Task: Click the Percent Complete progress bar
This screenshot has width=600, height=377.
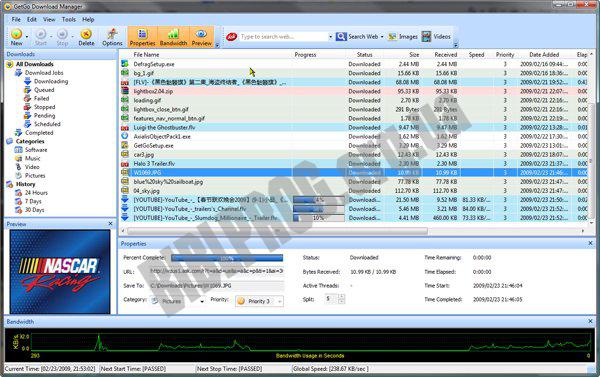Action: (x=227, y=258)
